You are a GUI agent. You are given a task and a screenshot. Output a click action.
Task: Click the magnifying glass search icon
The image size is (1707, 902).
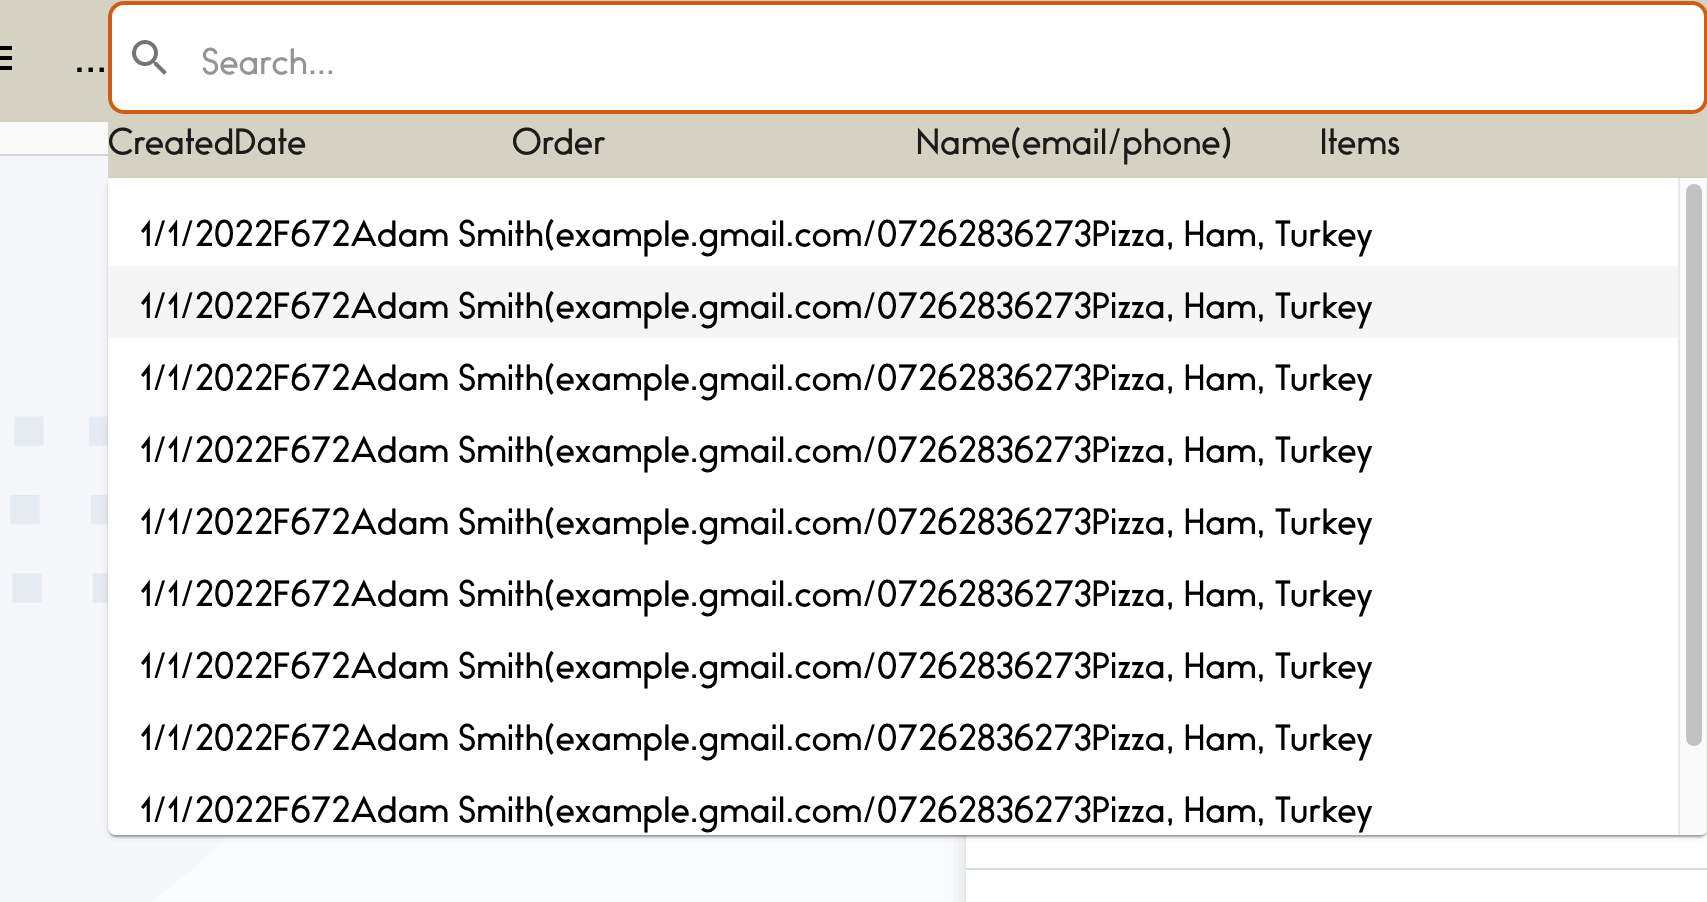[150, 58]
